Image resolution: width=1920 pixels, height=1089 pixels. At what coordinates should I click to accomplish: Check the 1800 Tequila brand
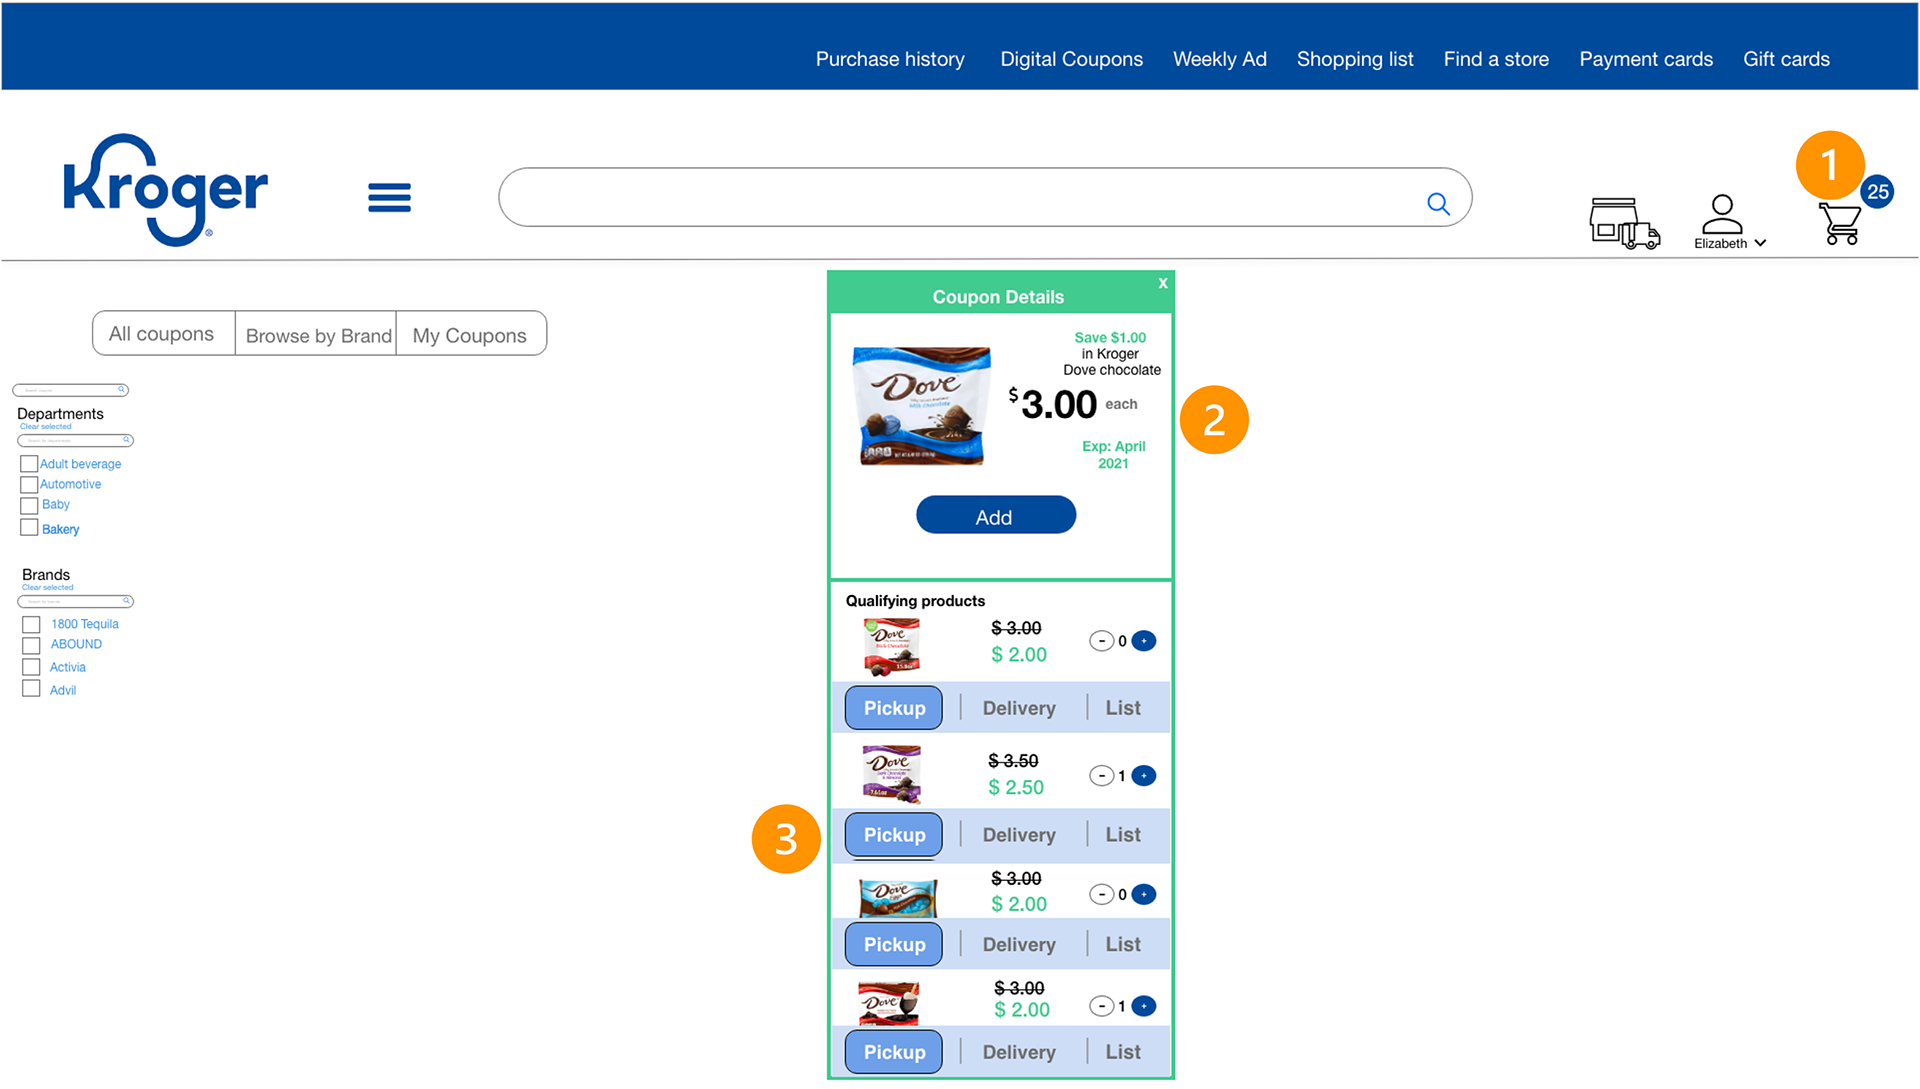31,625
